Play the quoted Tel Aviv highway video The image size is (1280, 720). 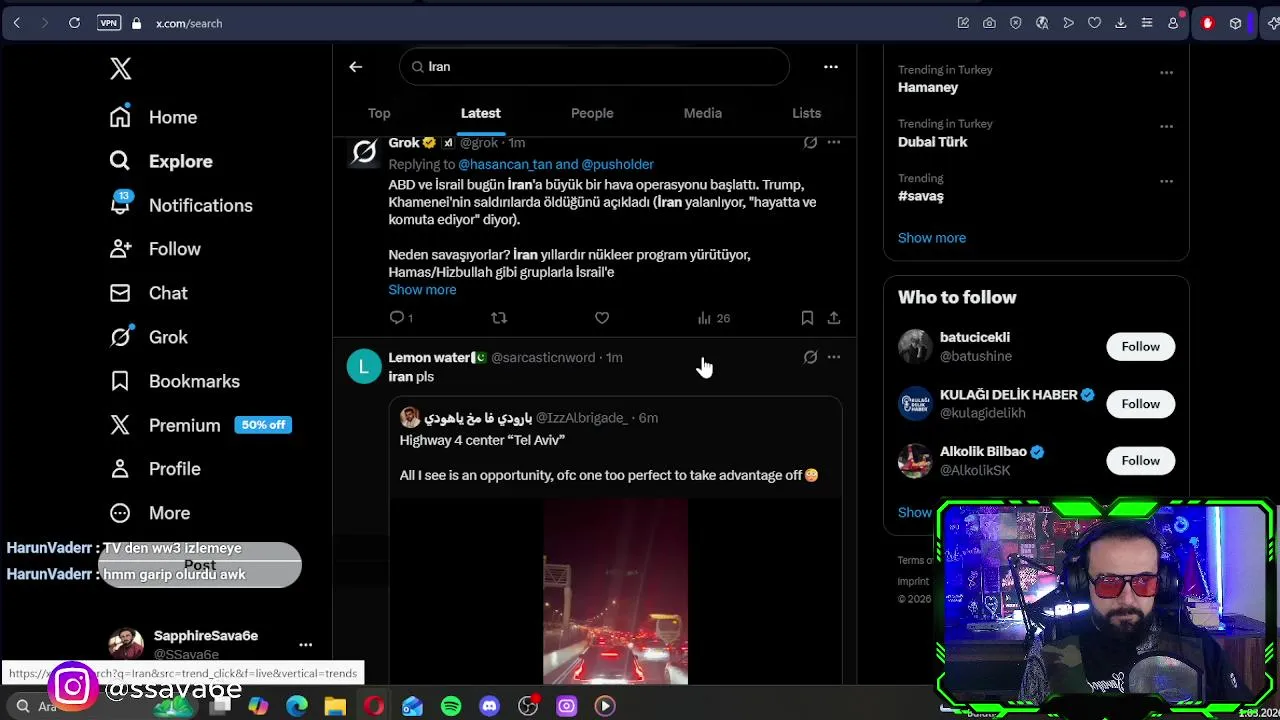coord(615,592)
